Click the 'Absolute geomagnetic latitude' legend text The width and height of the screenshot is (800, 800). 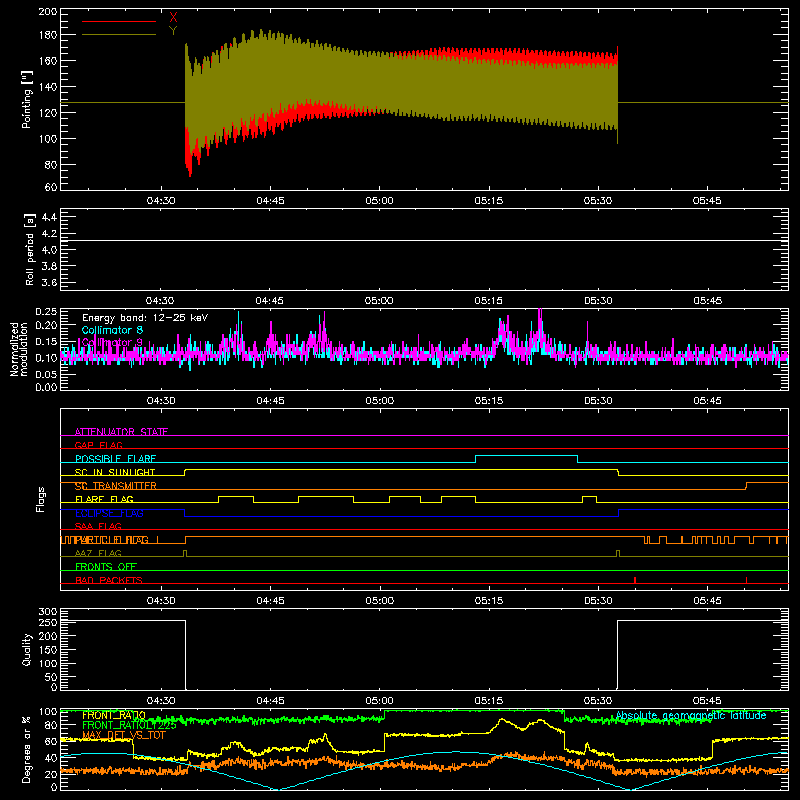tap(691, 716)
